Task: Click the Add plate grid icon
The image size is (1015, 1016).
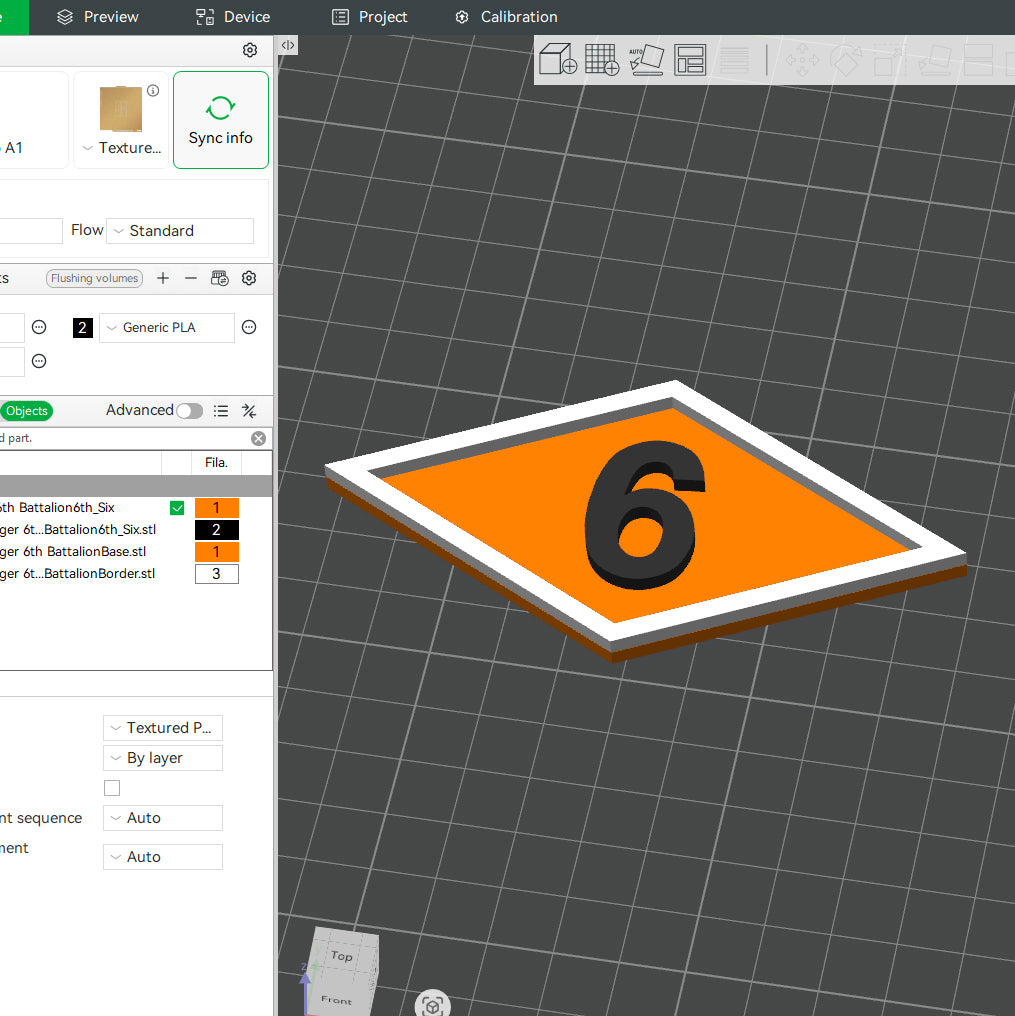Action: pyautogui.click(x=602, y=60)
